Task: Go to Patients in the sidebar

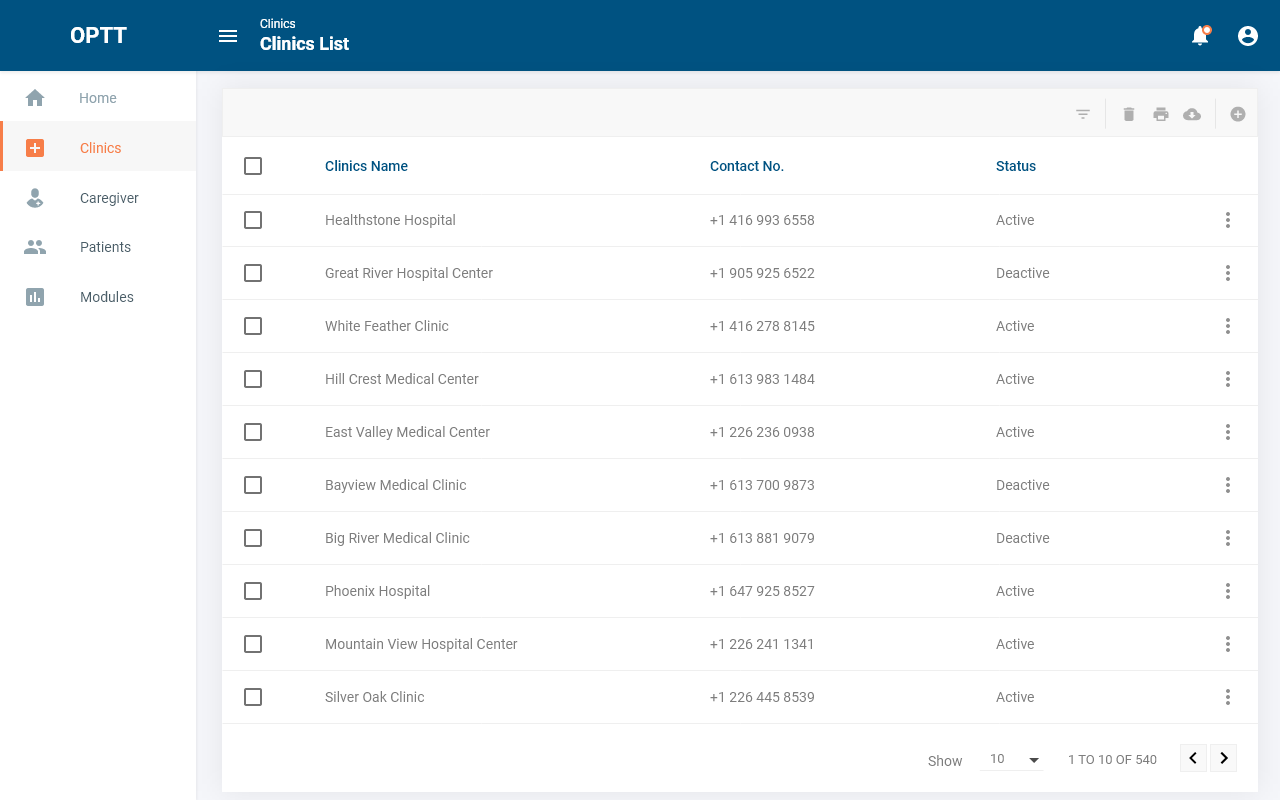Action: tap(105, 247)
